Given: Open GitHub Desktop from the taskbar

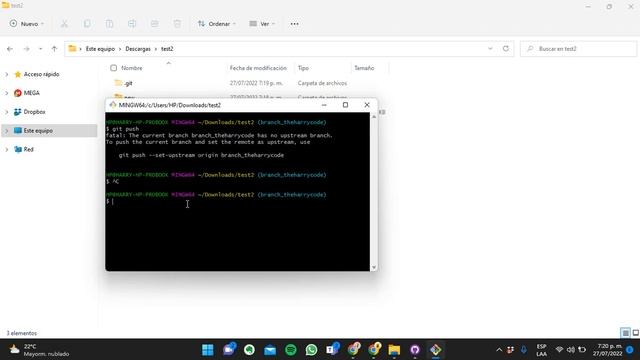Looking at the screenshot, I should (415, 350).
